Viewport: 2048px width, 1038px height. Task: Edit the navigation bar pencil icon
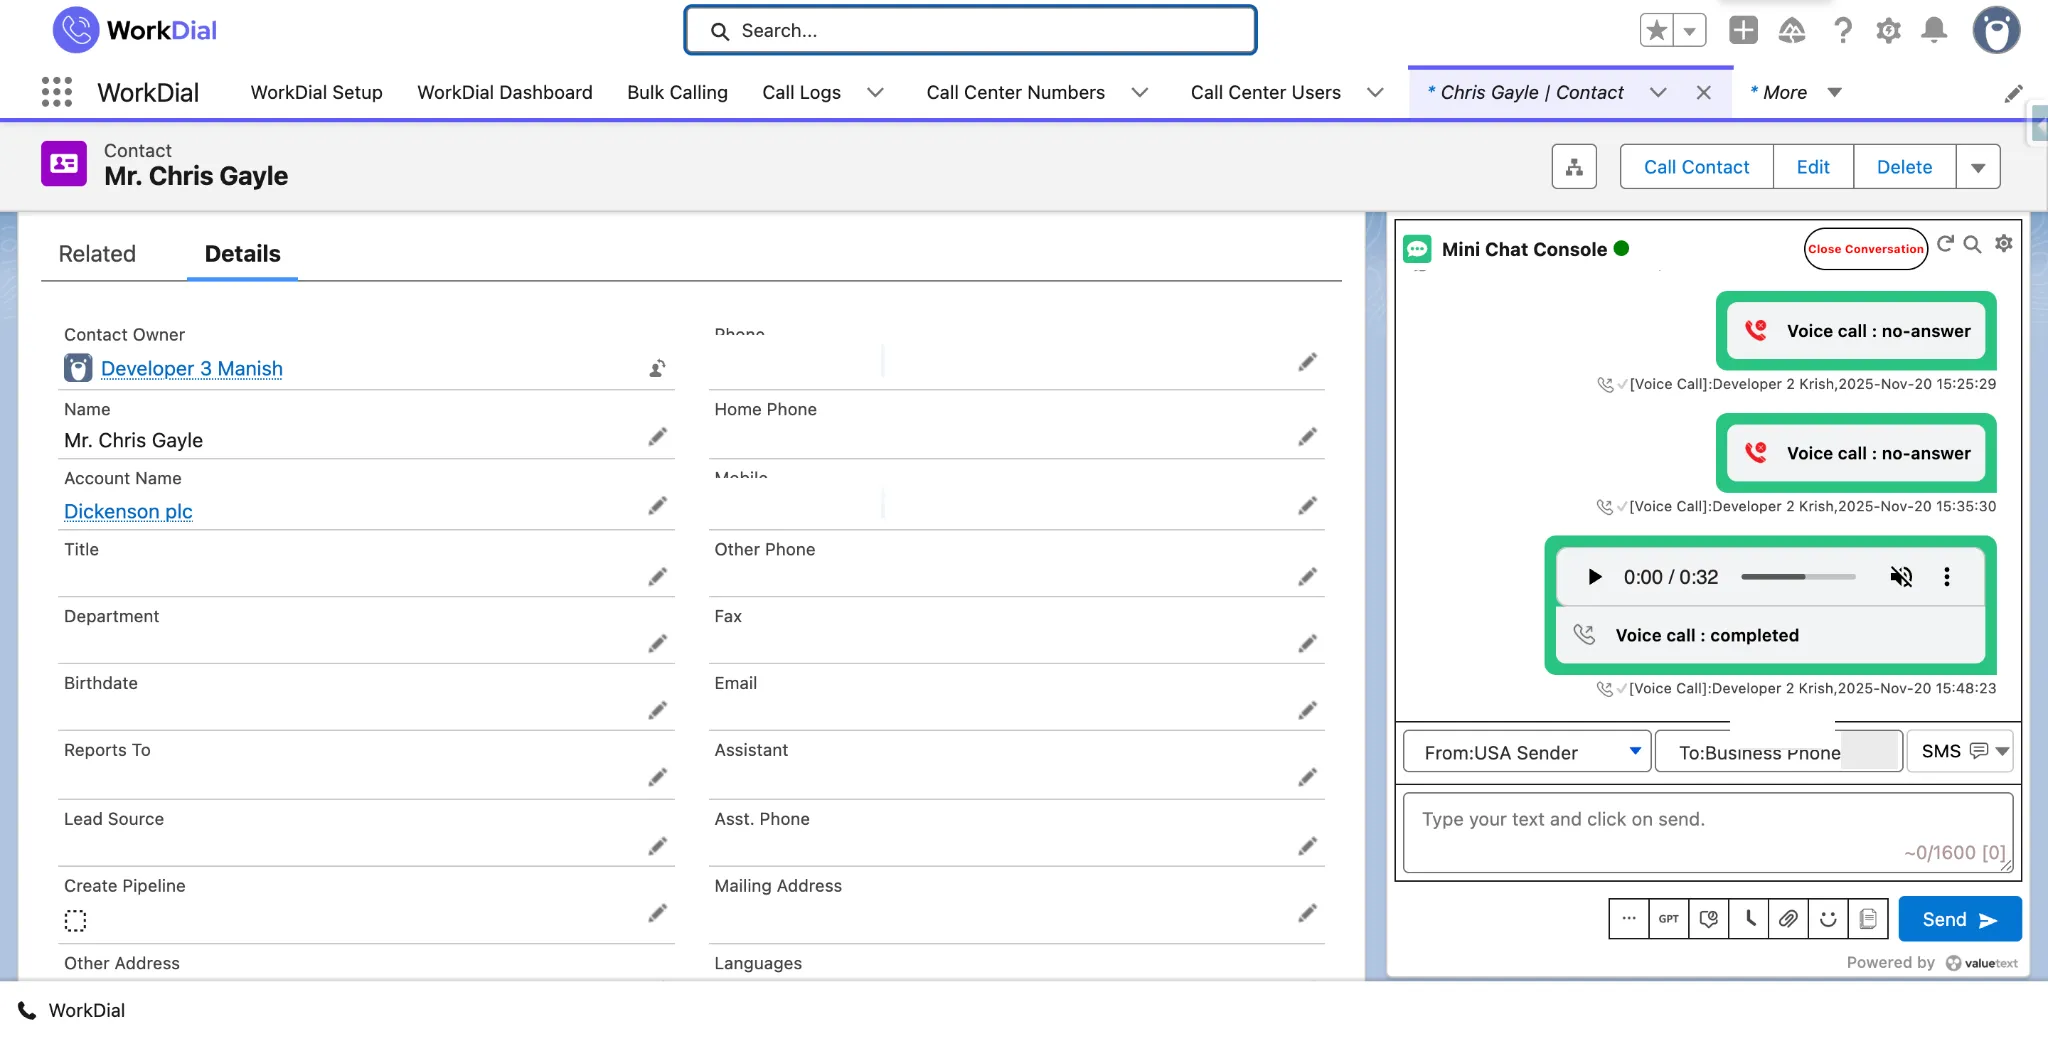2014,93
